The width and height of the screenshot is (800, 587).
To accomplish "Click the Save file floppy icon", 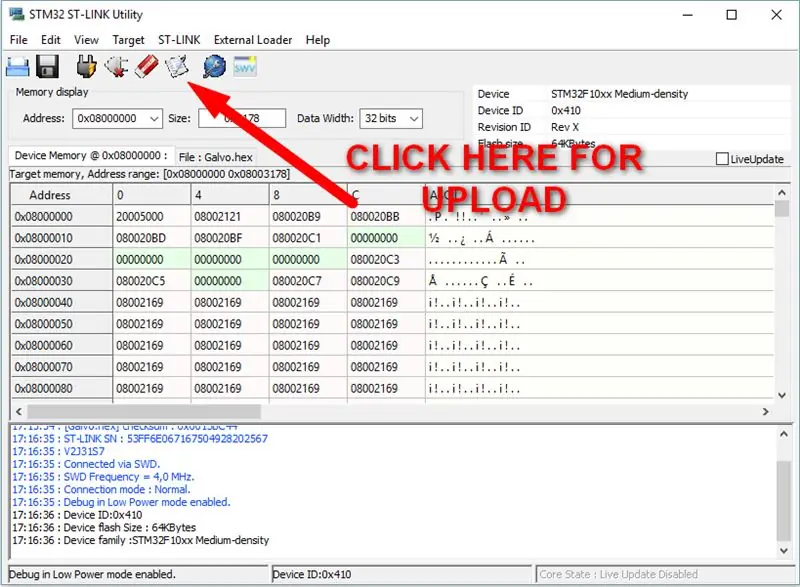I will (x=47, y=67).
